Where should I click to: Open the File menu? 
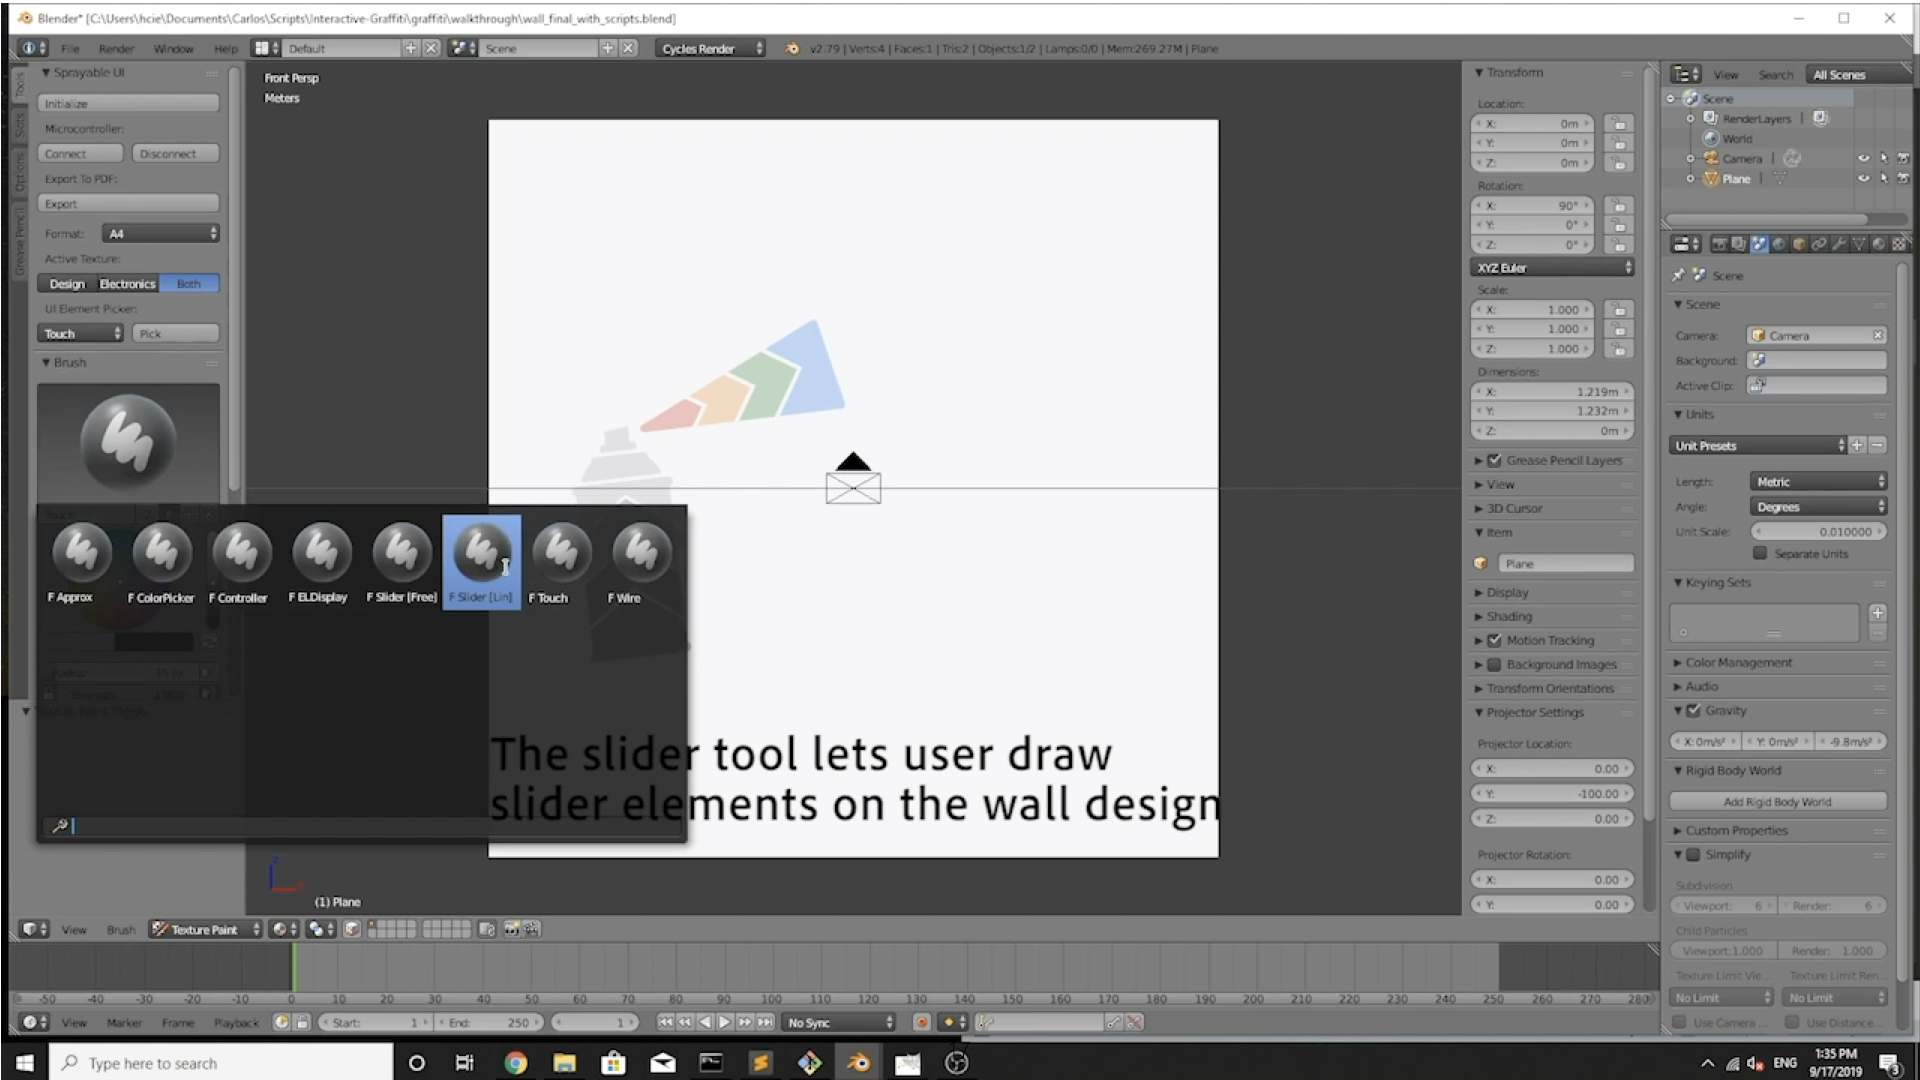(70, 48)
